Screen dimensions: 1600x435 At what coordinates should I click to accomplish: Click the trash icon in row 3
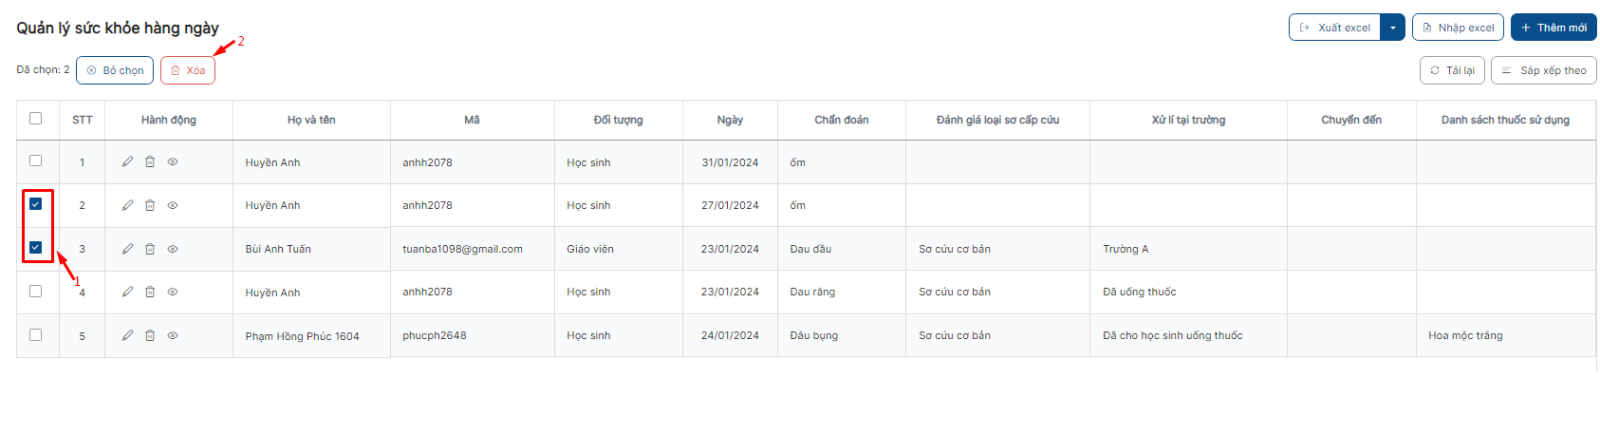(x=150, y=249)
